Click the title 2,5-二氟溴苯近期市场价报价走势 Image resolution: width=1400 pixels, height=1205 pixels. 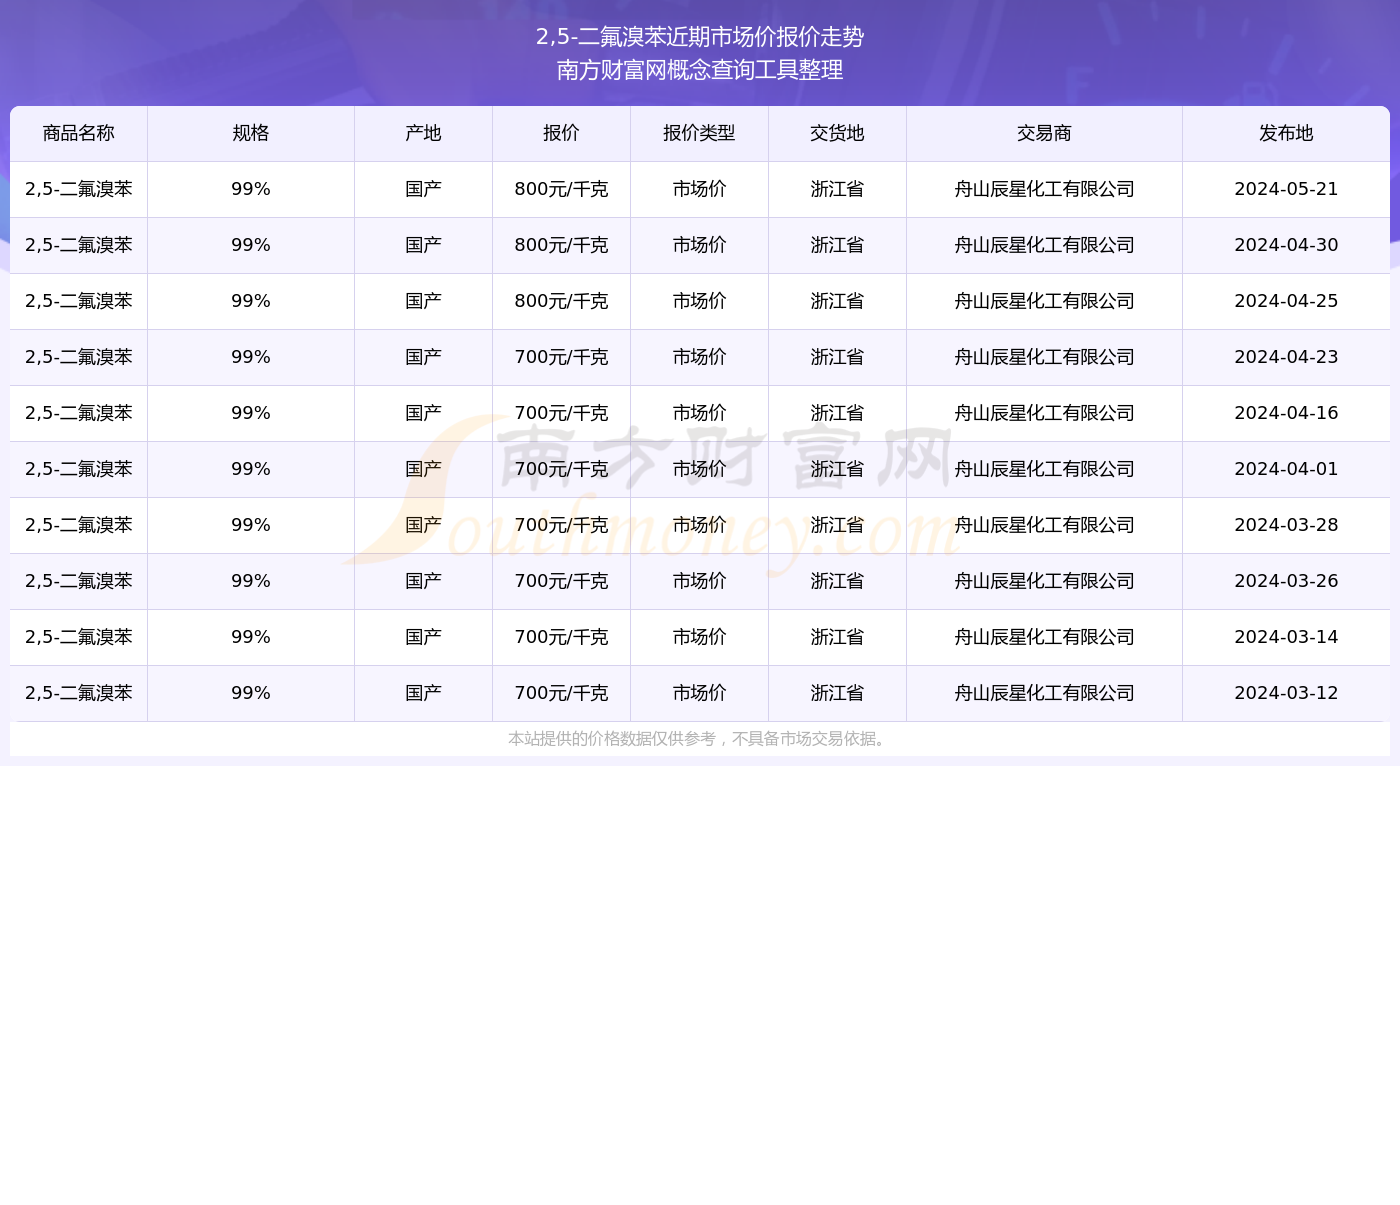point(700,37)
